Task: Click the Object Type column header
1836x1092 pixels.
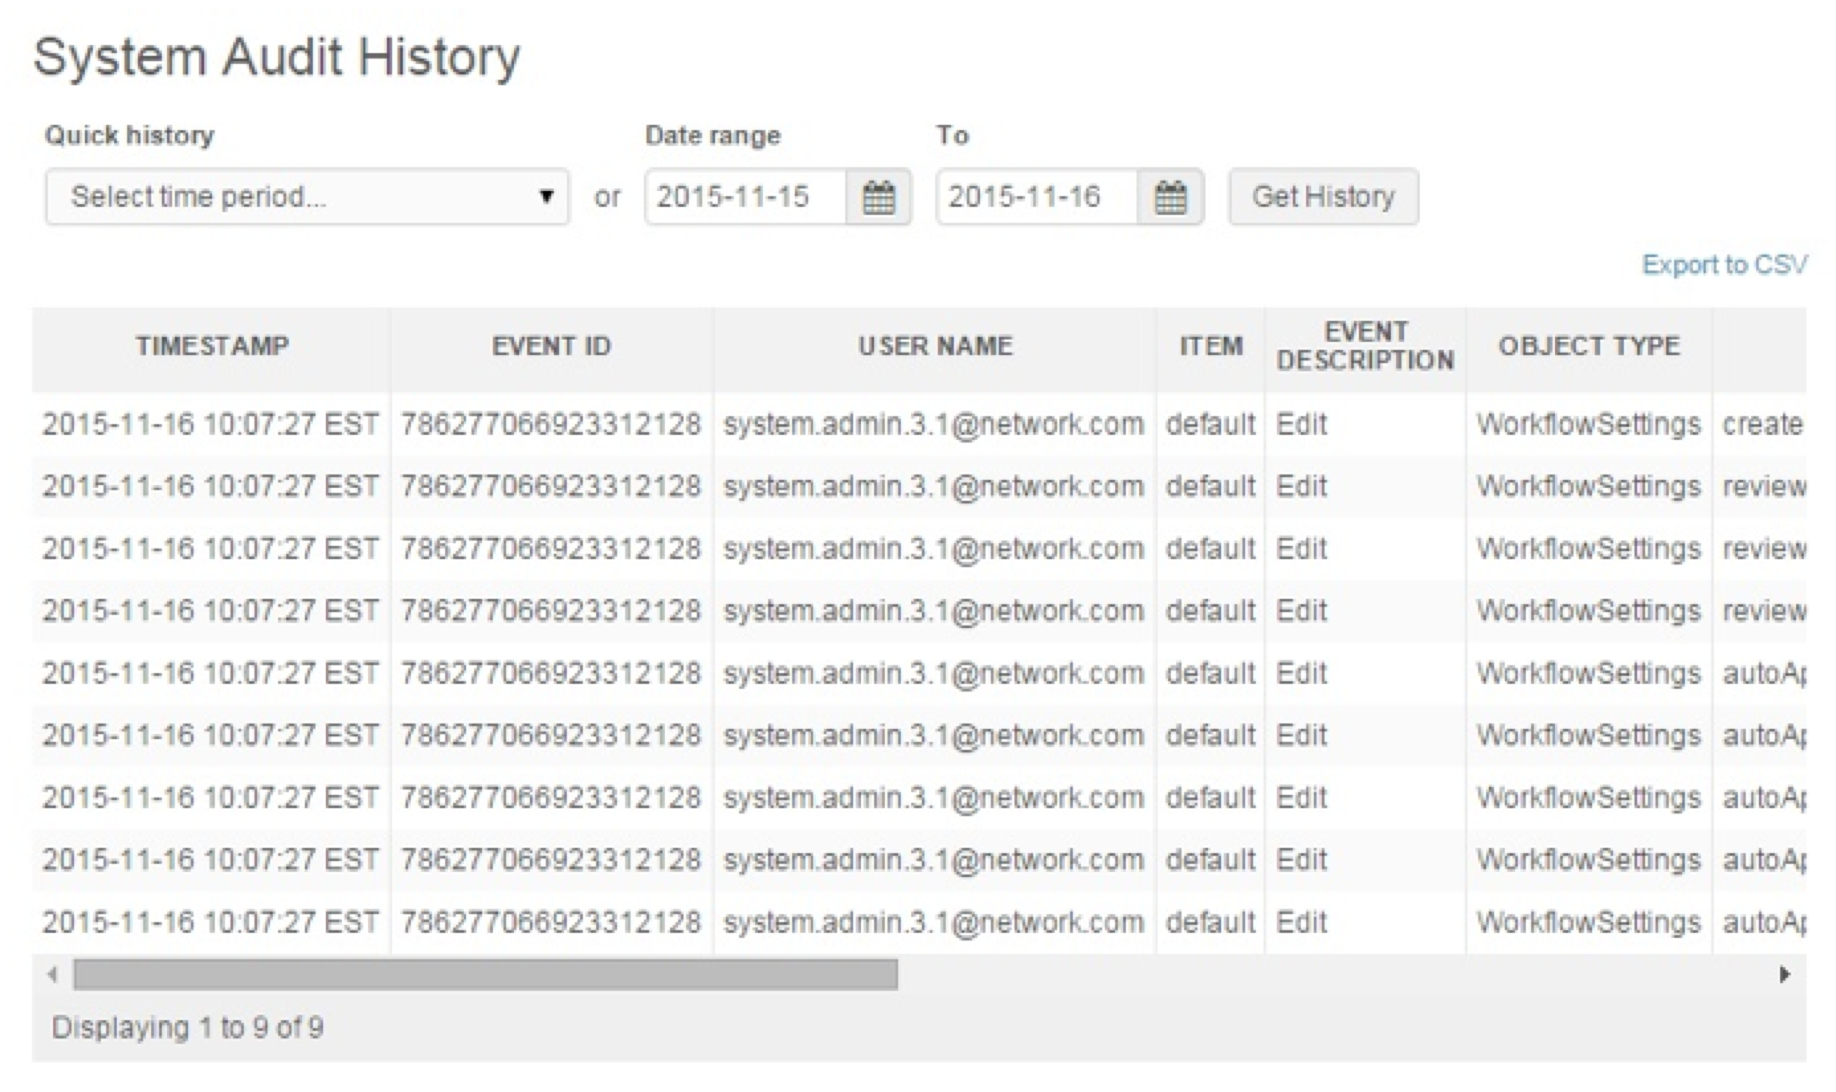Action: pos(1588,346)
